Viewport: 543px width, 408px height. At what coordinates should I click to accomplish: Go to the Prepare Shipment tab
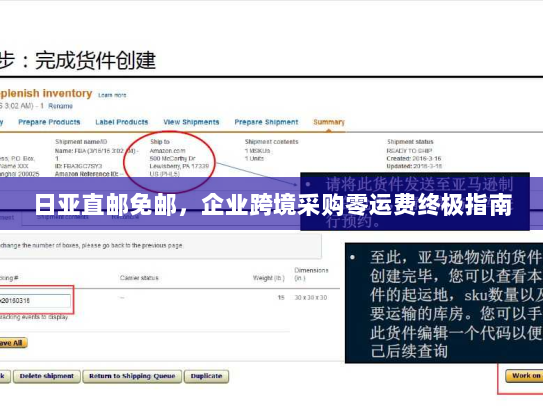[266, 122]
